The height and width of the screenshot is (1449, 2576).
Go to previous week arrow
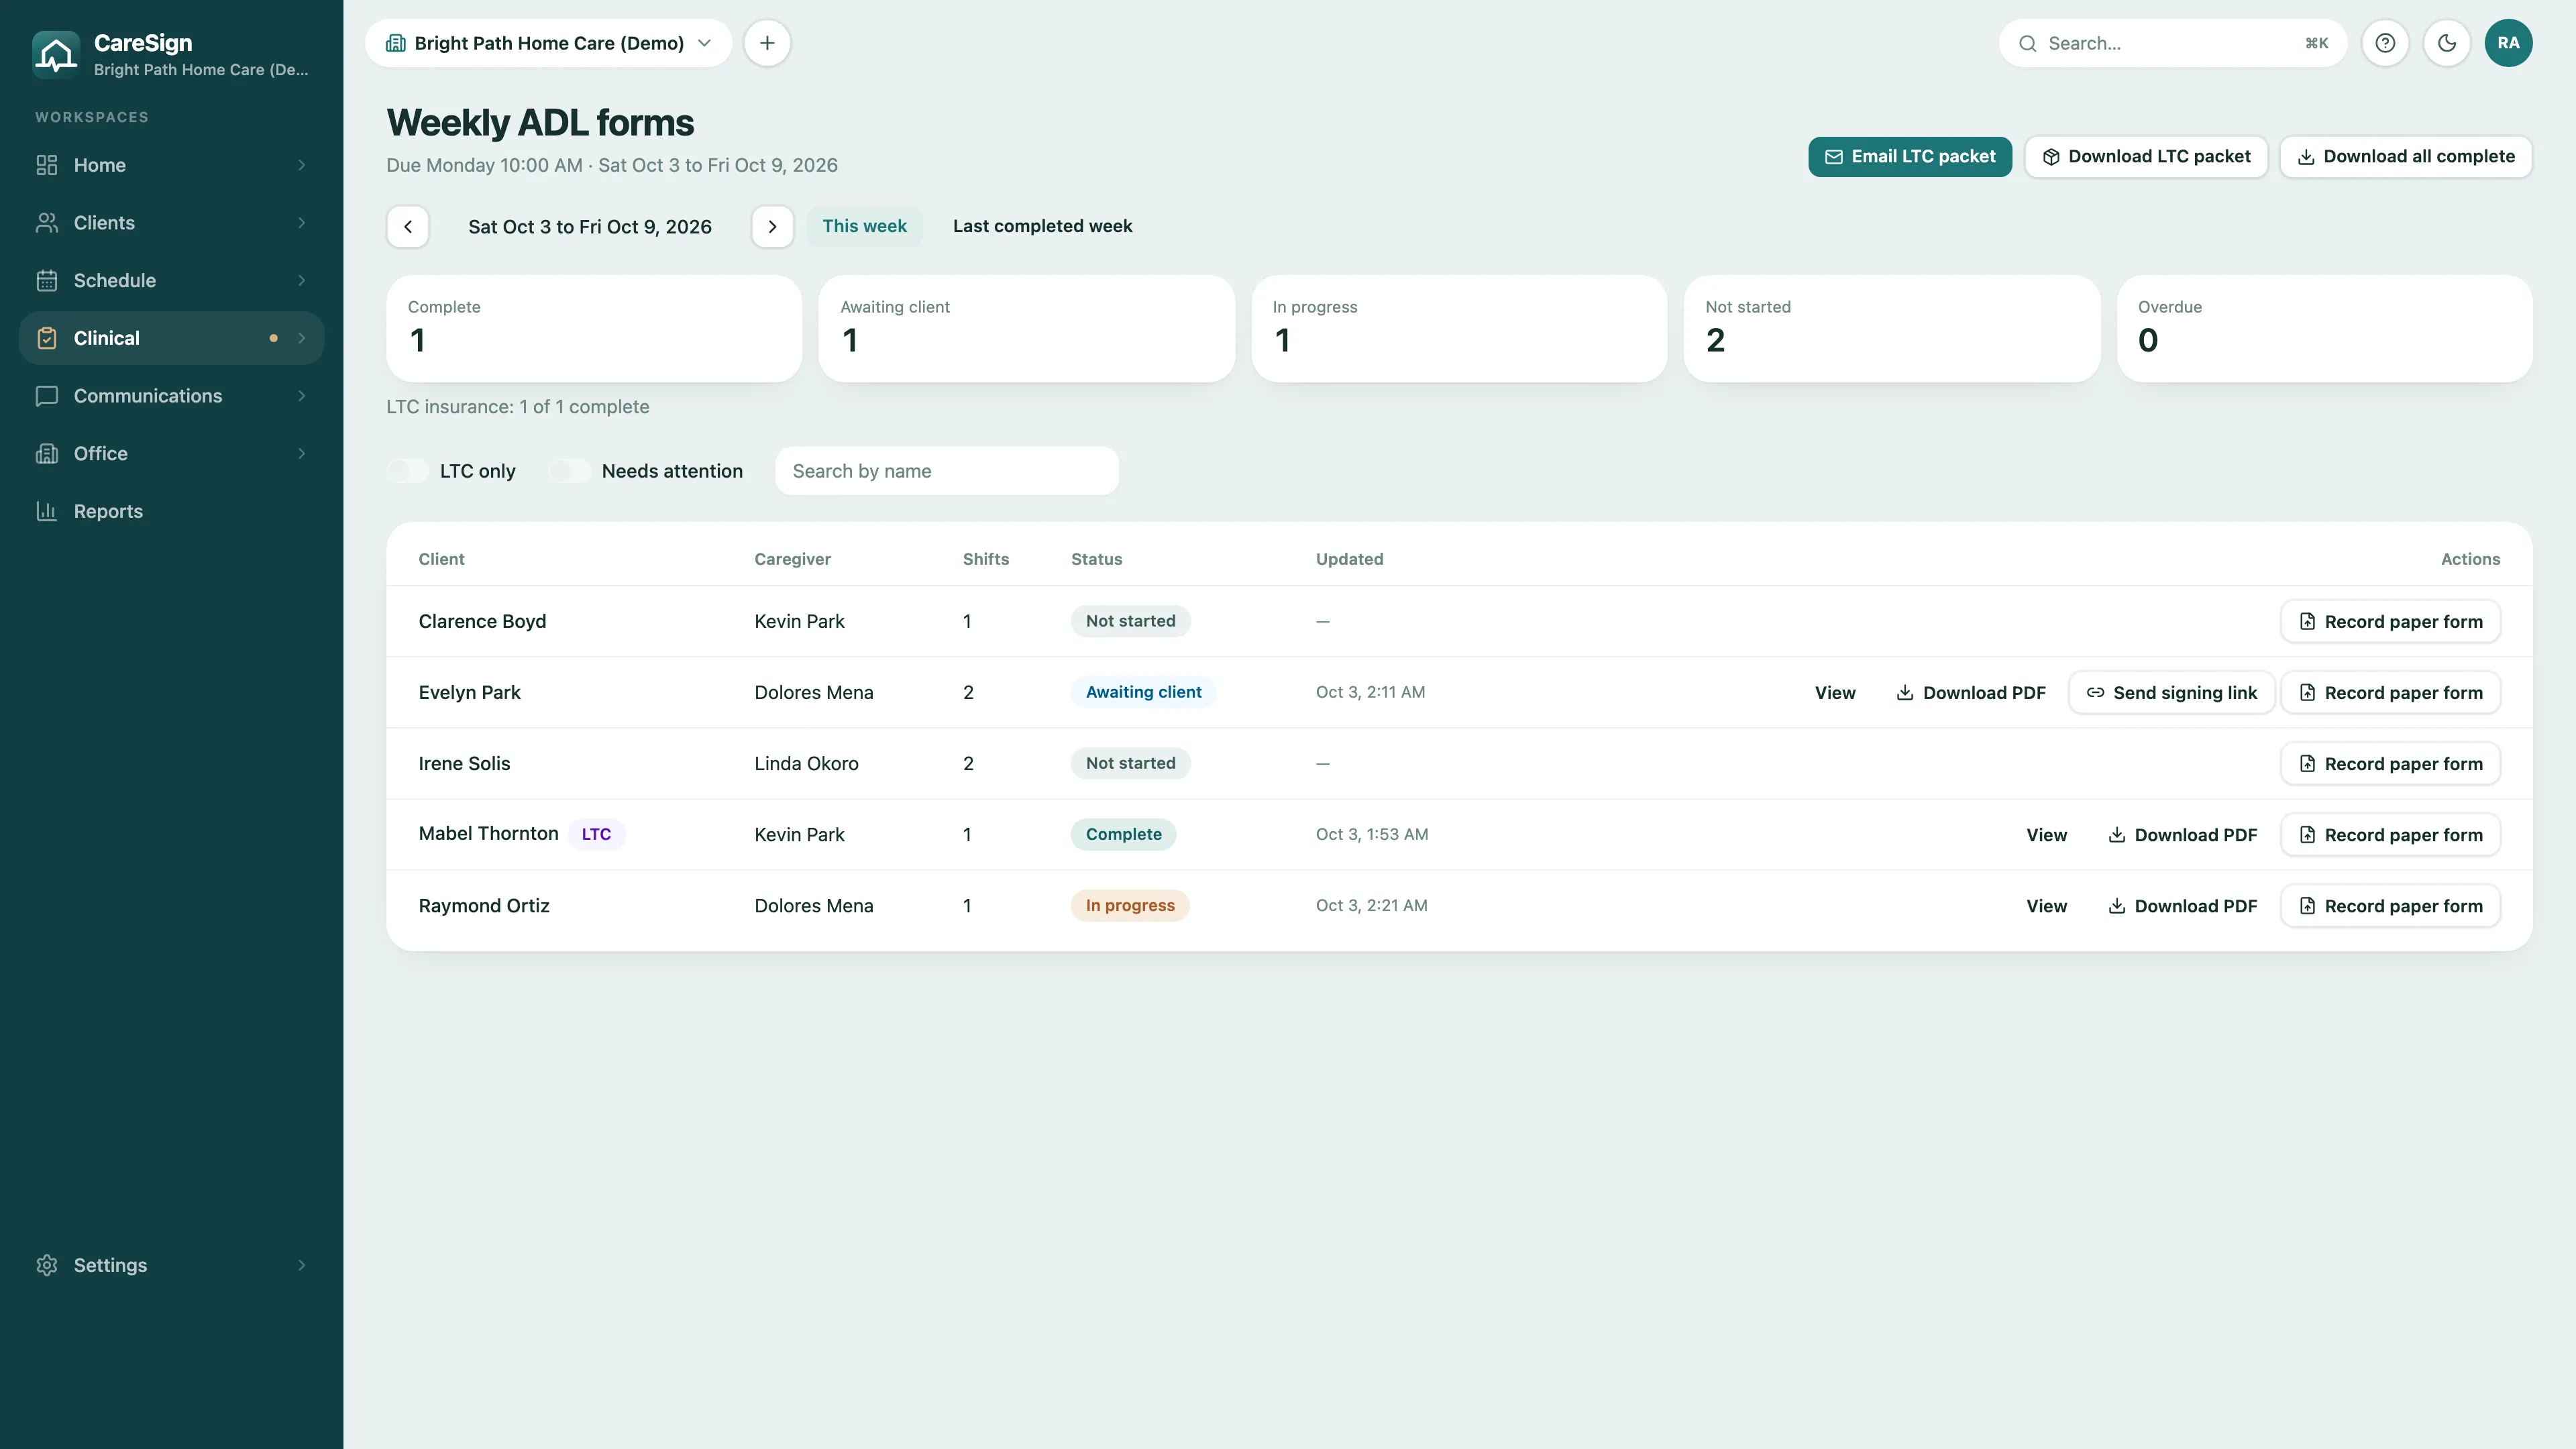pyautogui.click(x=408, y=227)
